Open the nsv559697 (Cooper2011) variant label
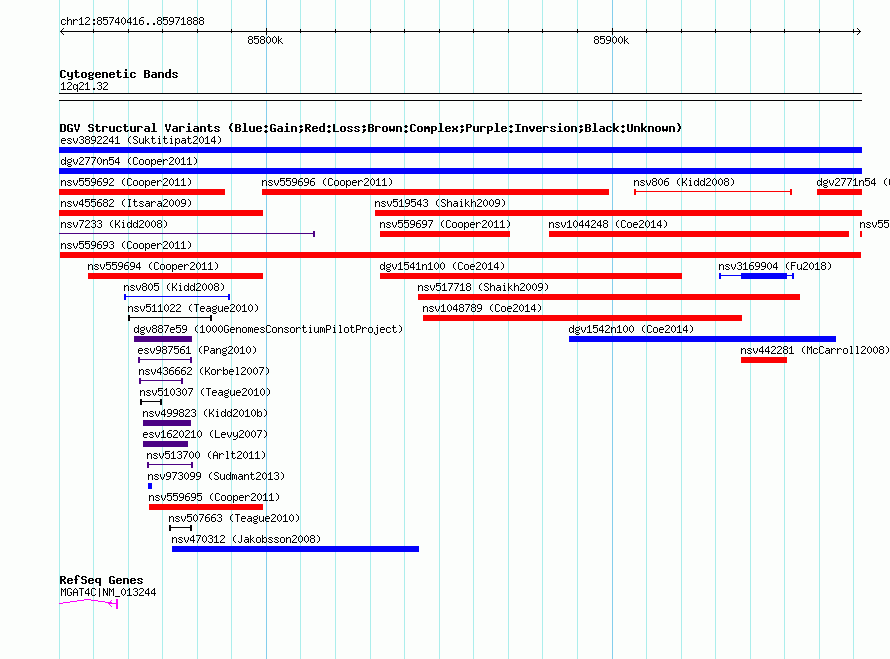Viewport: 890px width, 659px height. click(x=445, y=224)
